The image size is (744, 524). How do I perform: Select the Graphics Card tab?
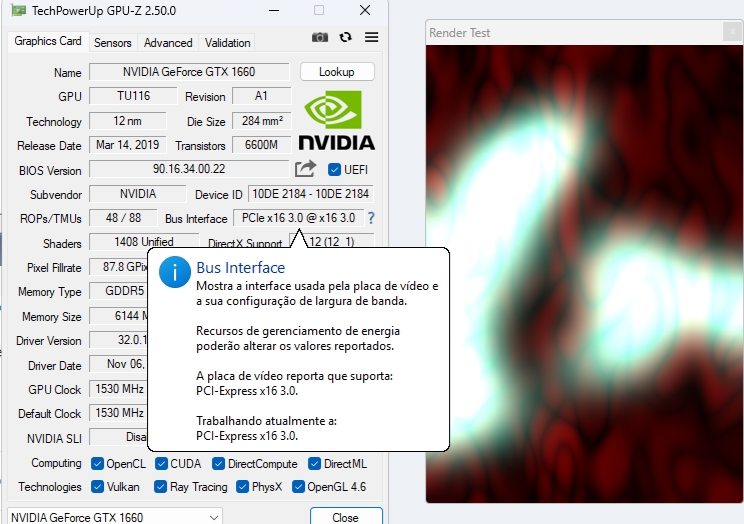point(48,41)
